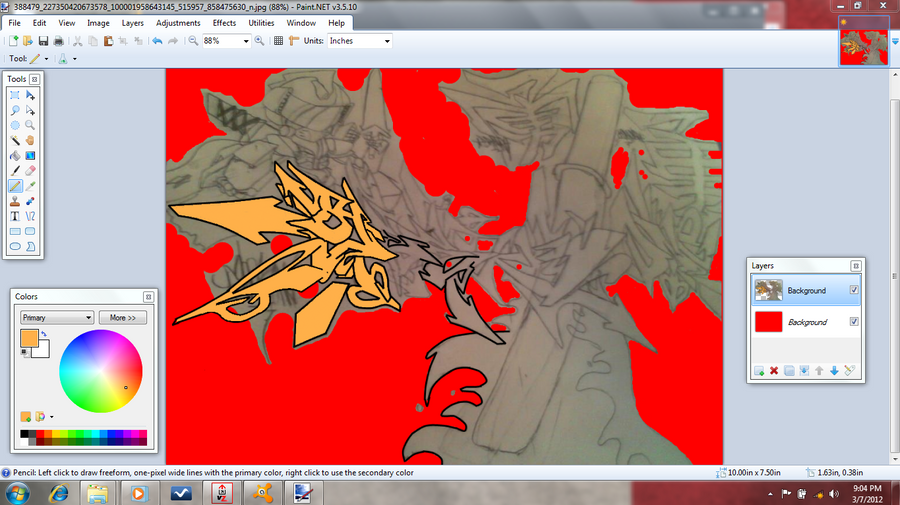Show hidden system tray icons arrow
Image resolution: width=900 pixels, height=505 pixels.
coord(770,494)
